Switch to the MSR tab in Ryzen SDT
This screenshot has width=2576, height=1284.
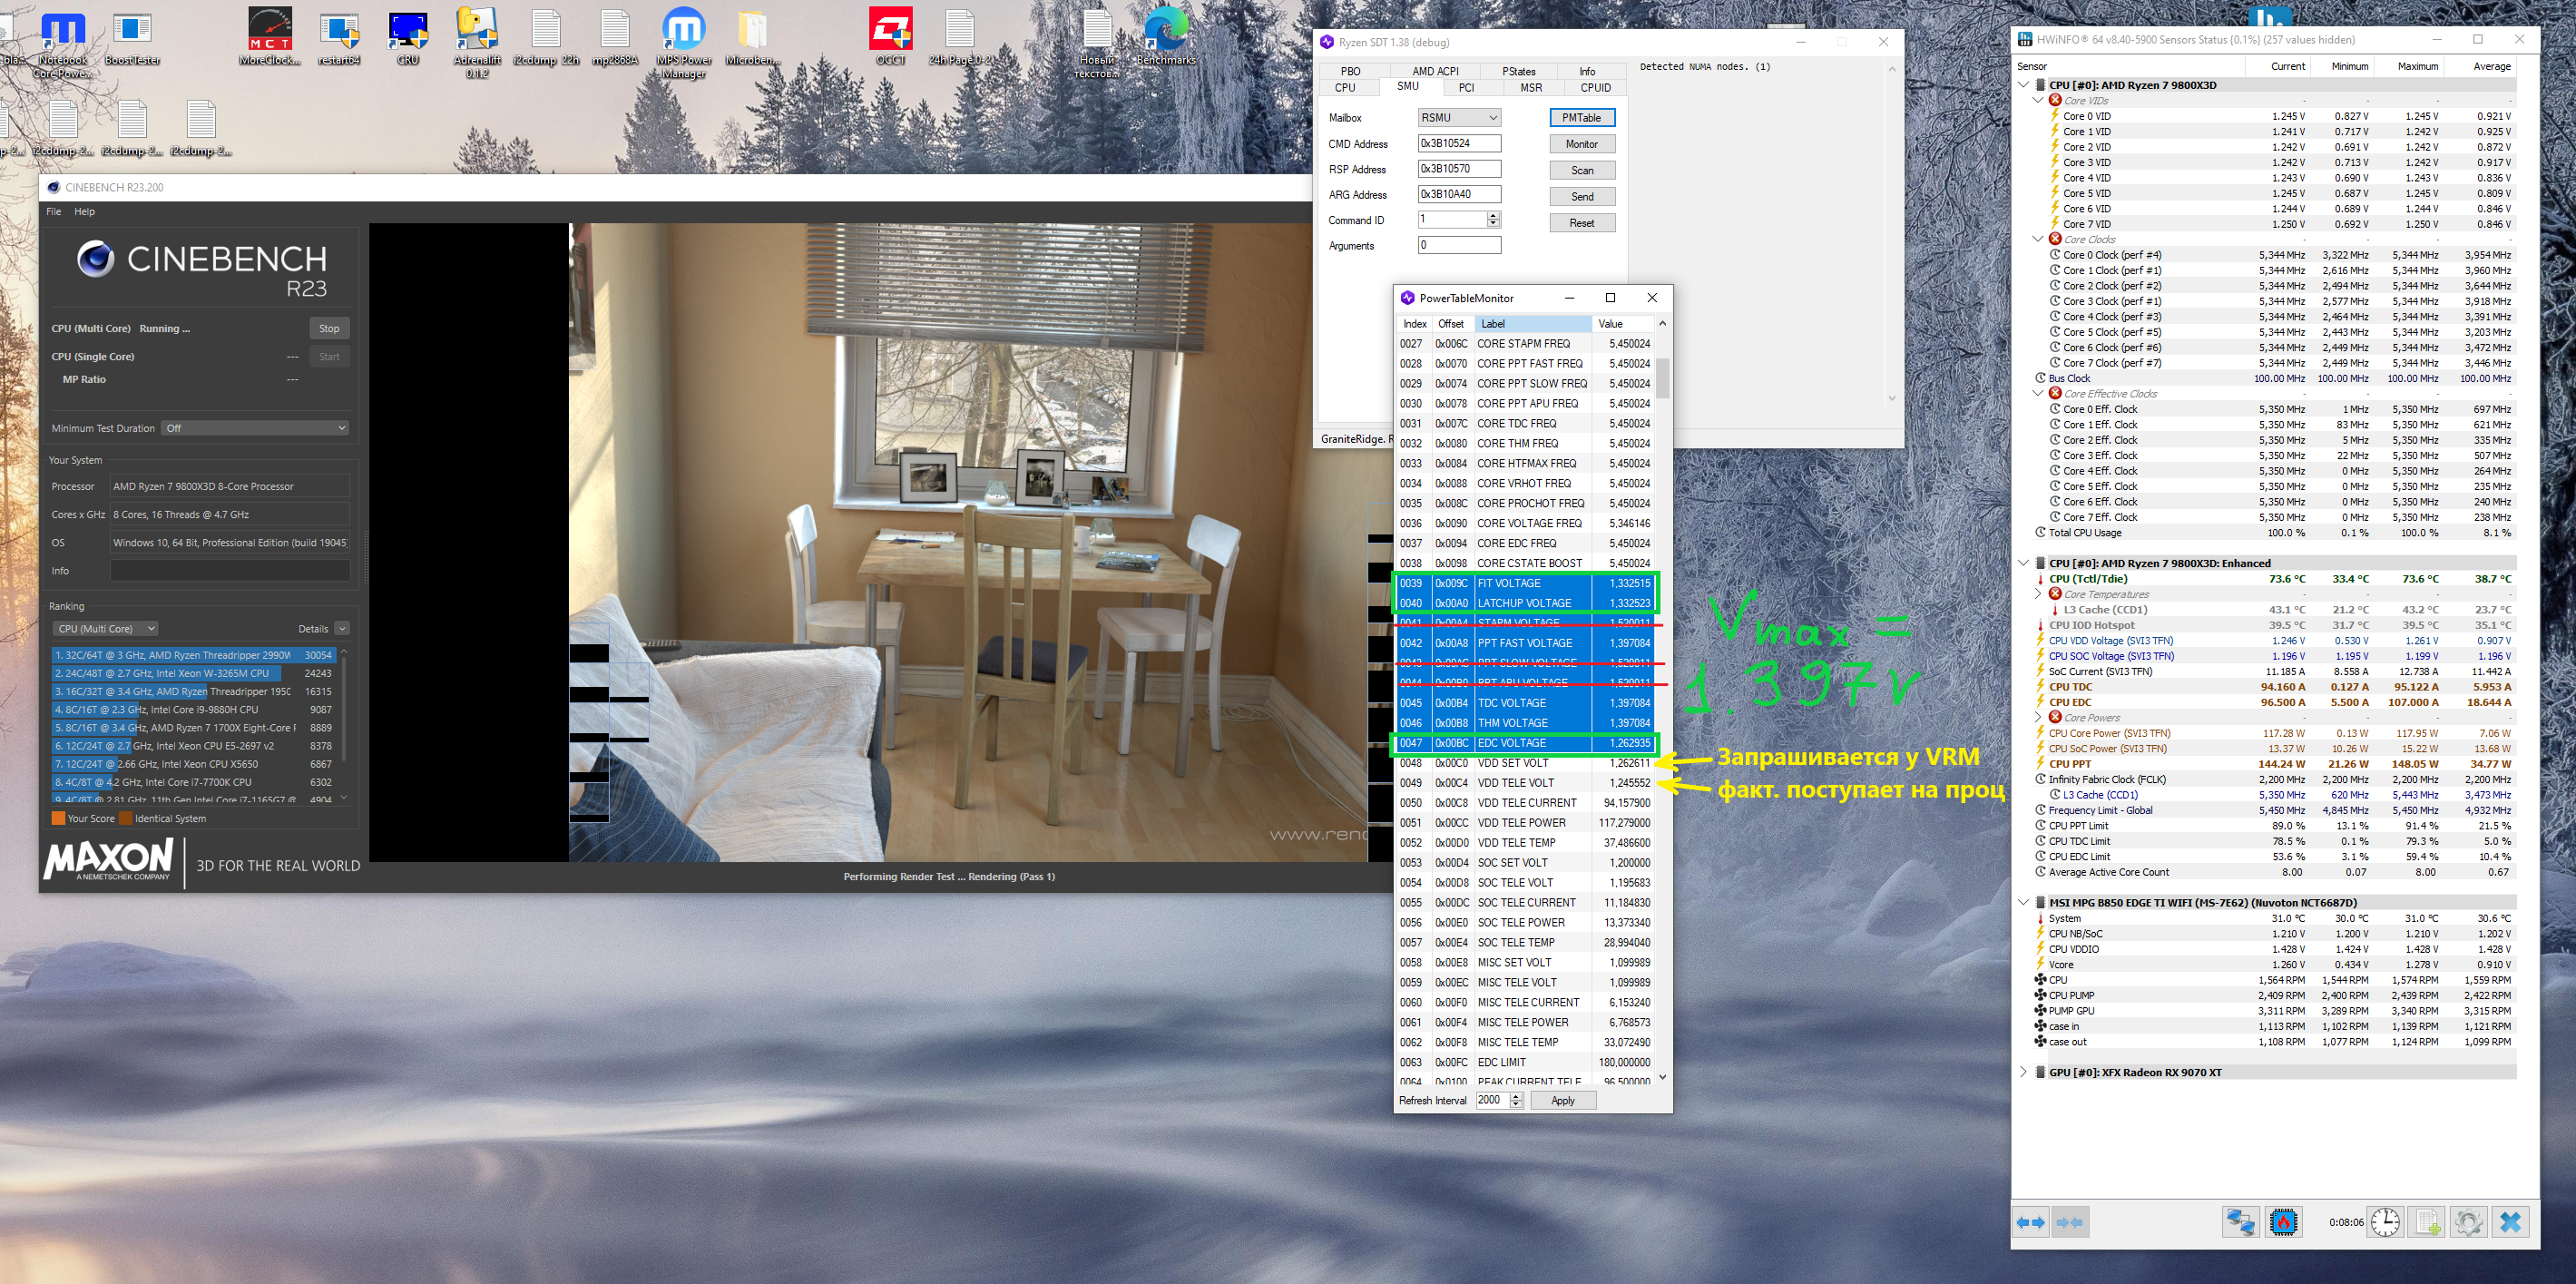(x=1530, y=88)
